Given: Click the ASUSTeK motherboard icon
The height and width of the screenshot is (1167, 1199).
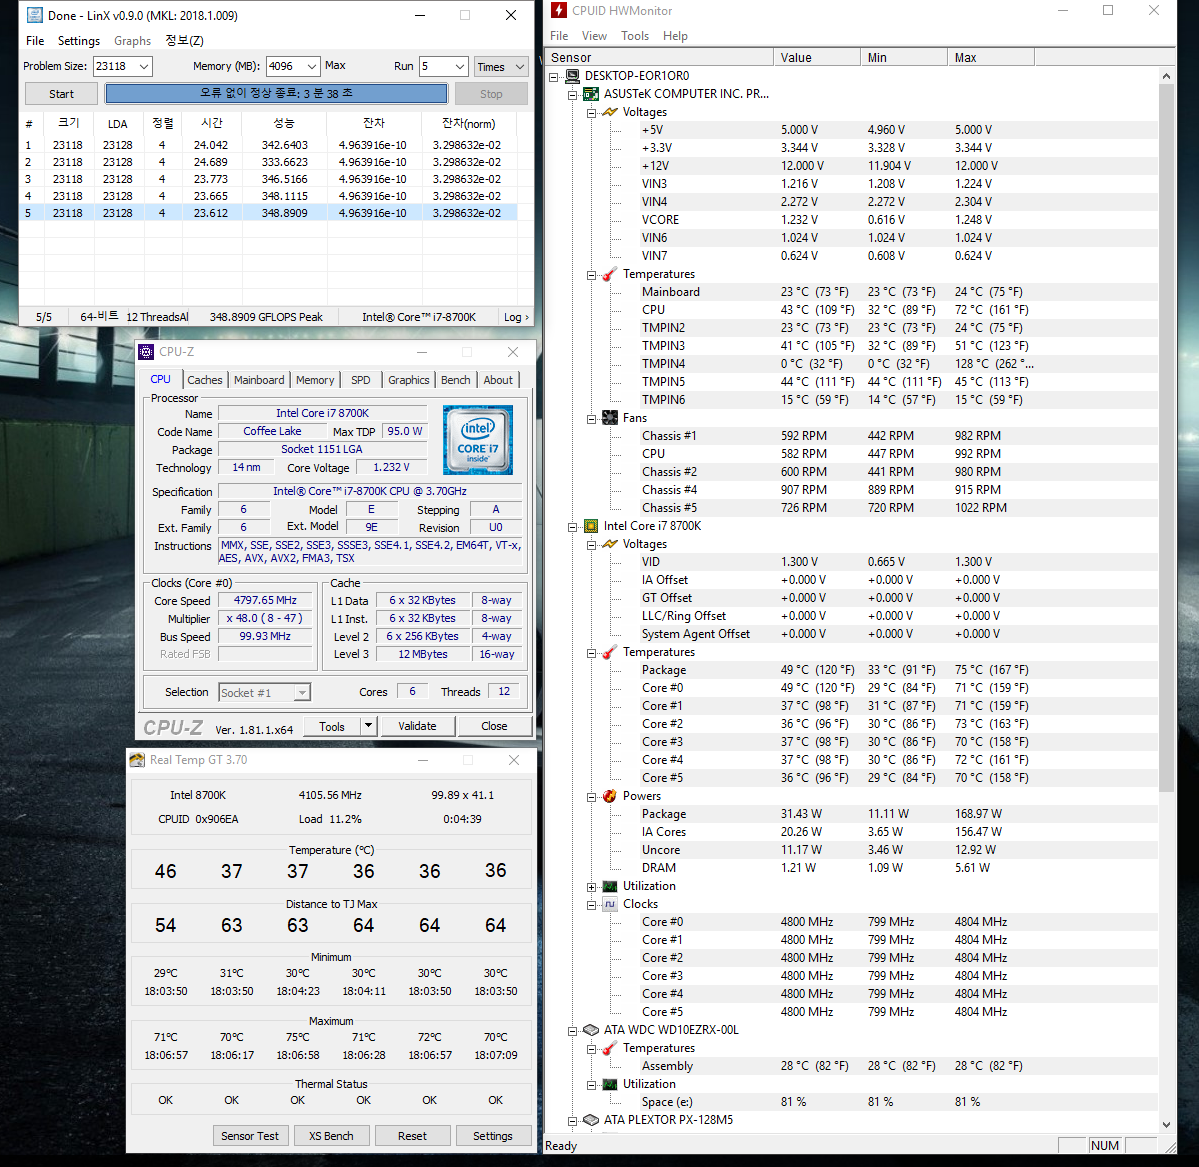Looking at the screenshot, I should point(591,94).
